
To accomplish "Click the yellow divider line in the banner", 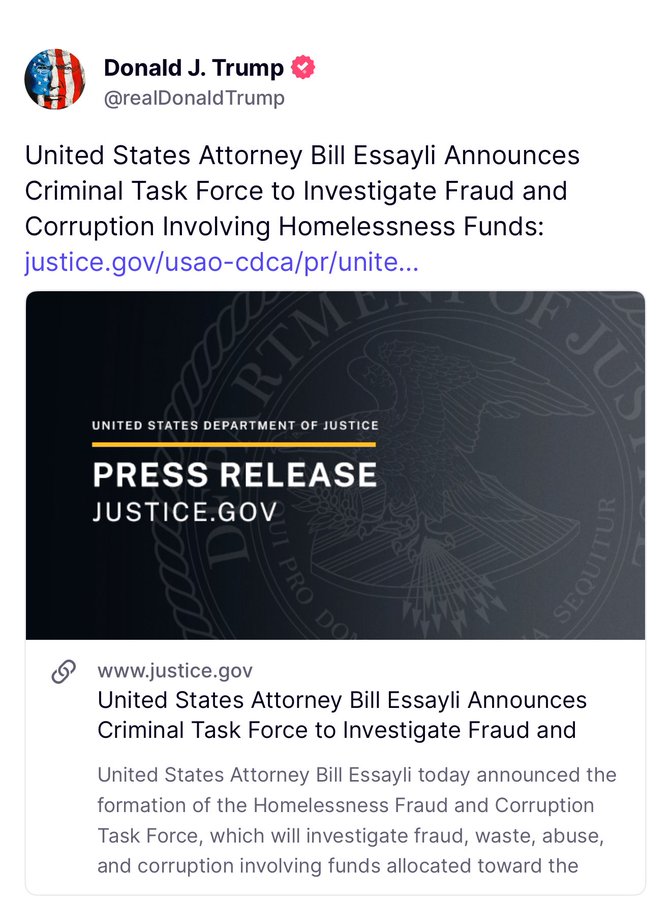I will pyautogui.click(x=234, y=444).
